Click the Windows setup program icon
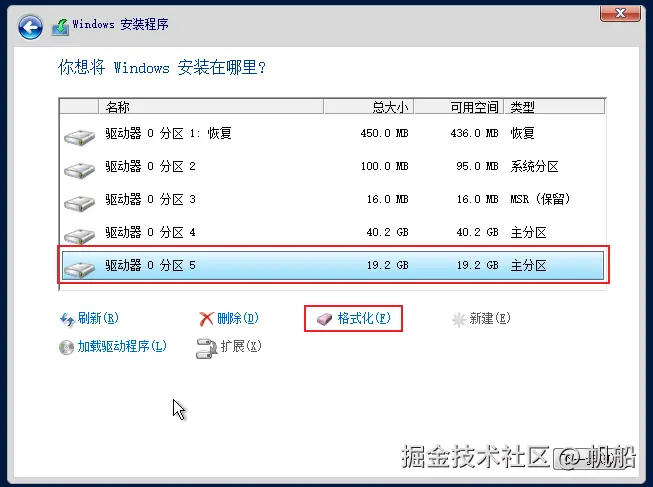 [x=60, y=26]
